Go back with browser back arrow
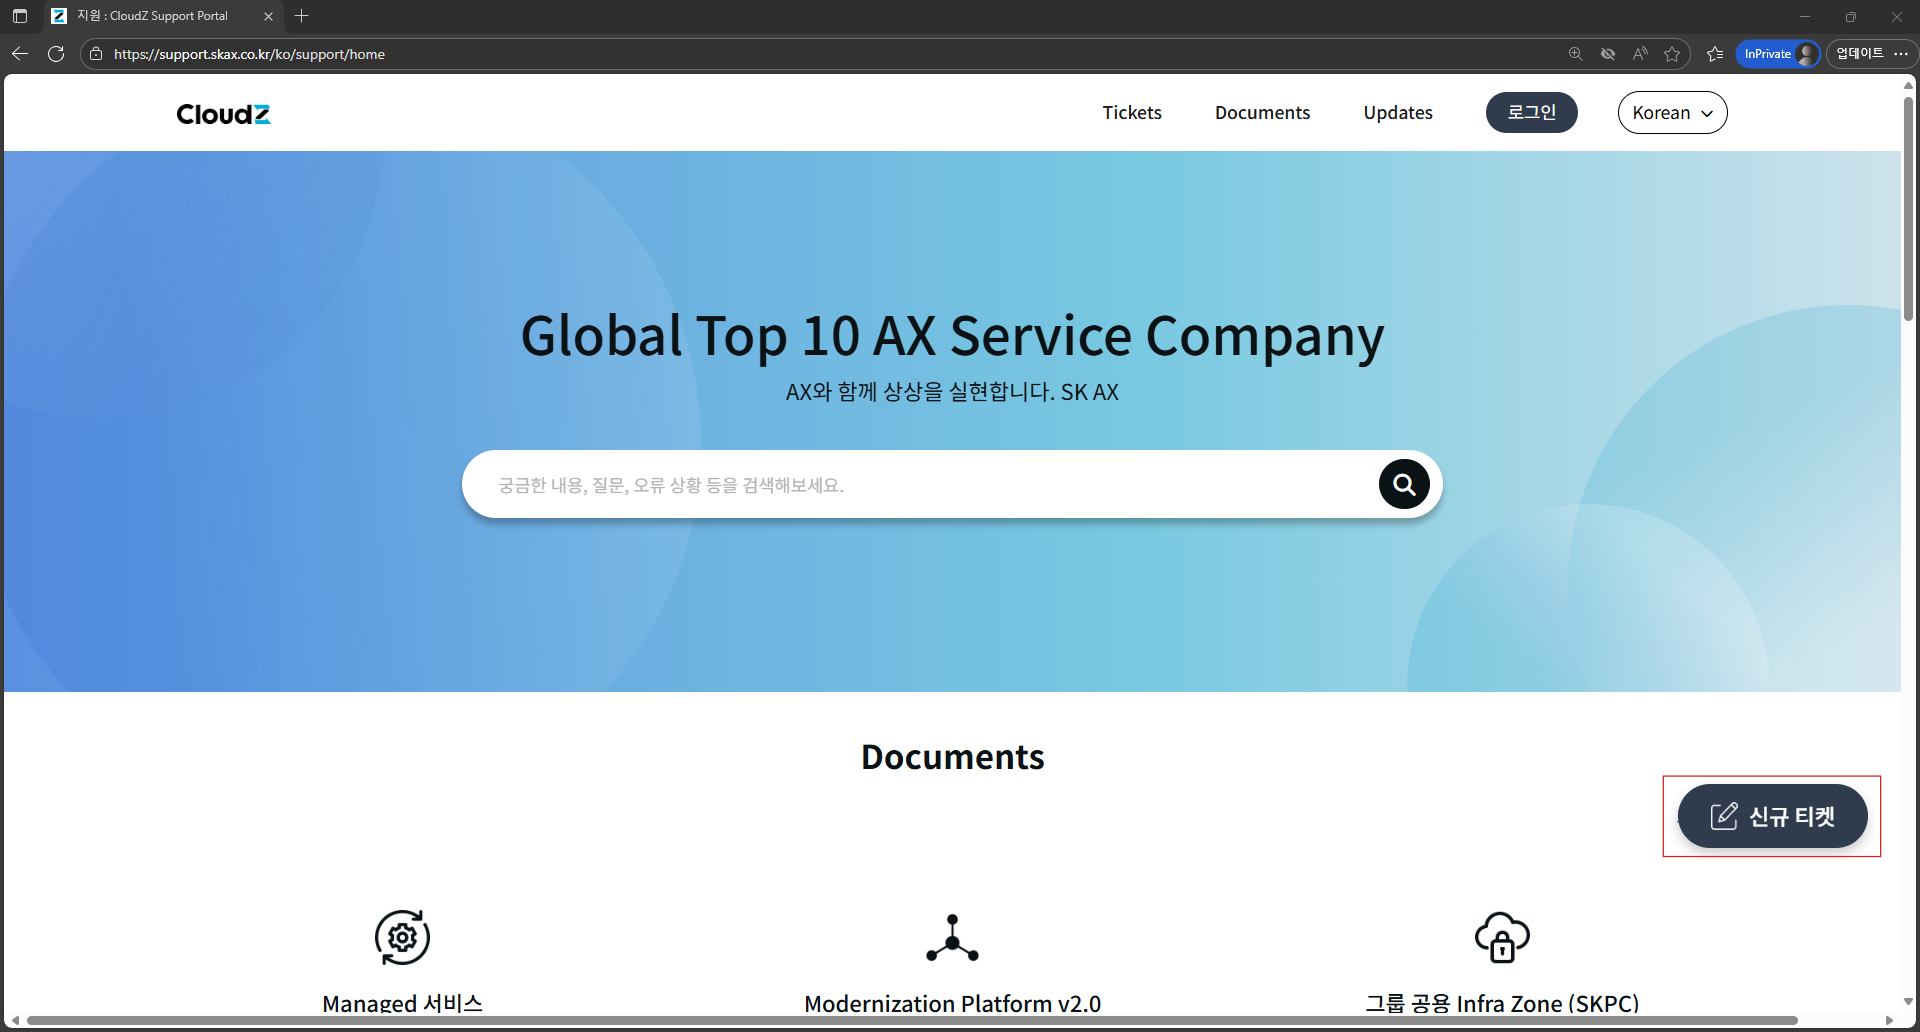 pos(20,54)
